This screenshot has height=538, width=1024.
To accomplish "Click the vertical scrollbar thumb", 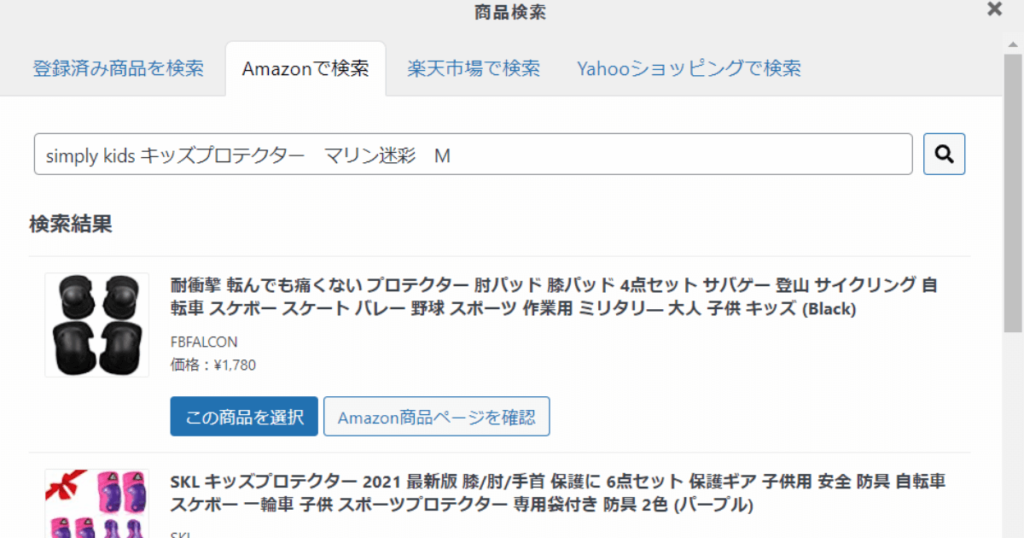I will (1013, 194).
